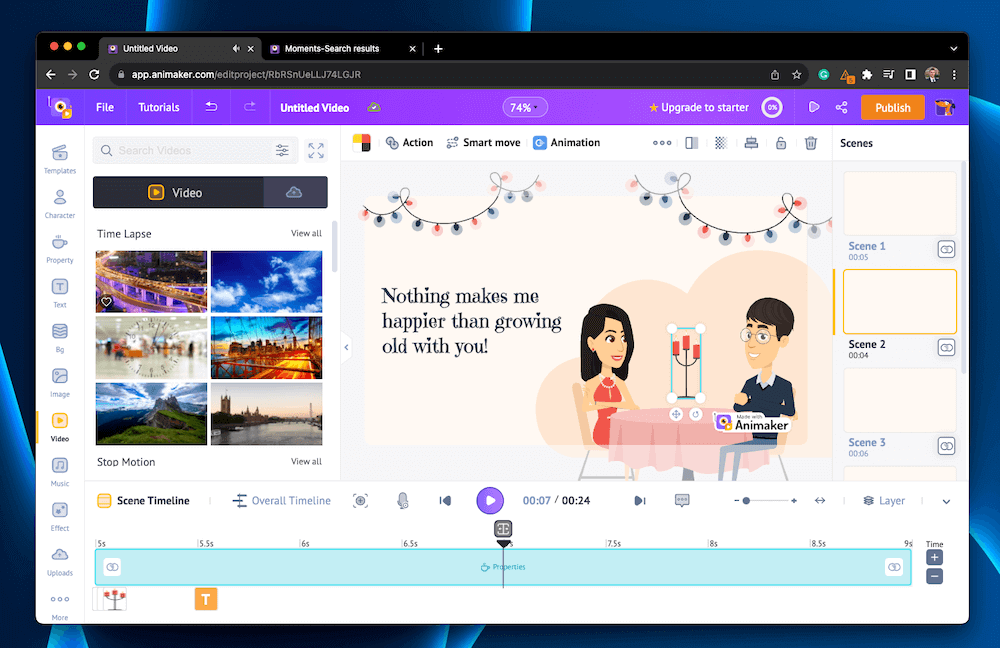Open the Bg backgrounds panel

(60, 337)
